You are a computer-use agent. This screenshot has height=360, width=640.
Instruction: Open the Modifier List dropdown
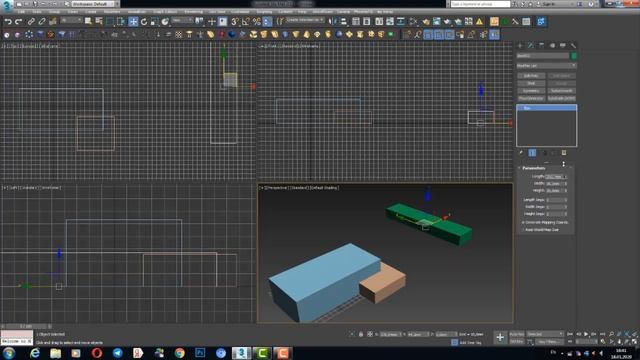(x=546, y=65)
